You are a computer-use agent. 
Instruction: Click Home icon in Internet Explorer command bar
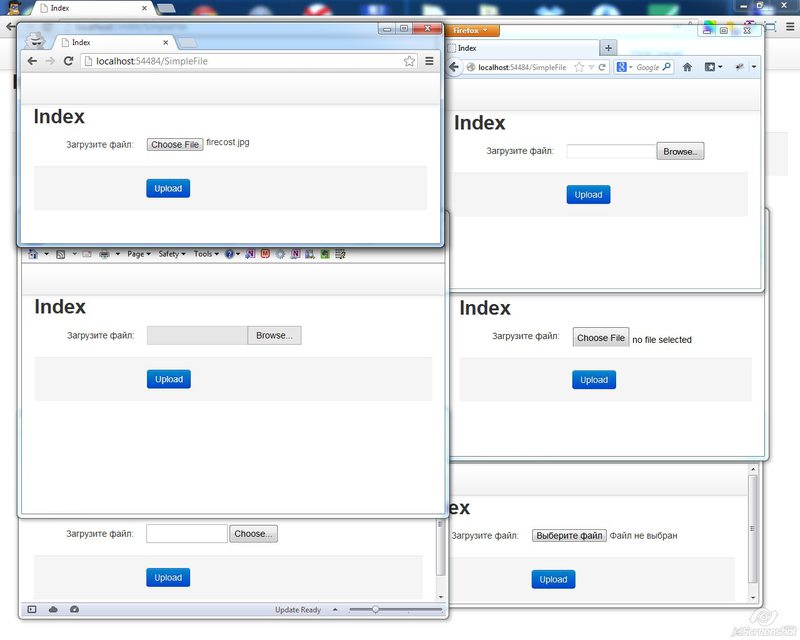(33, 254)
